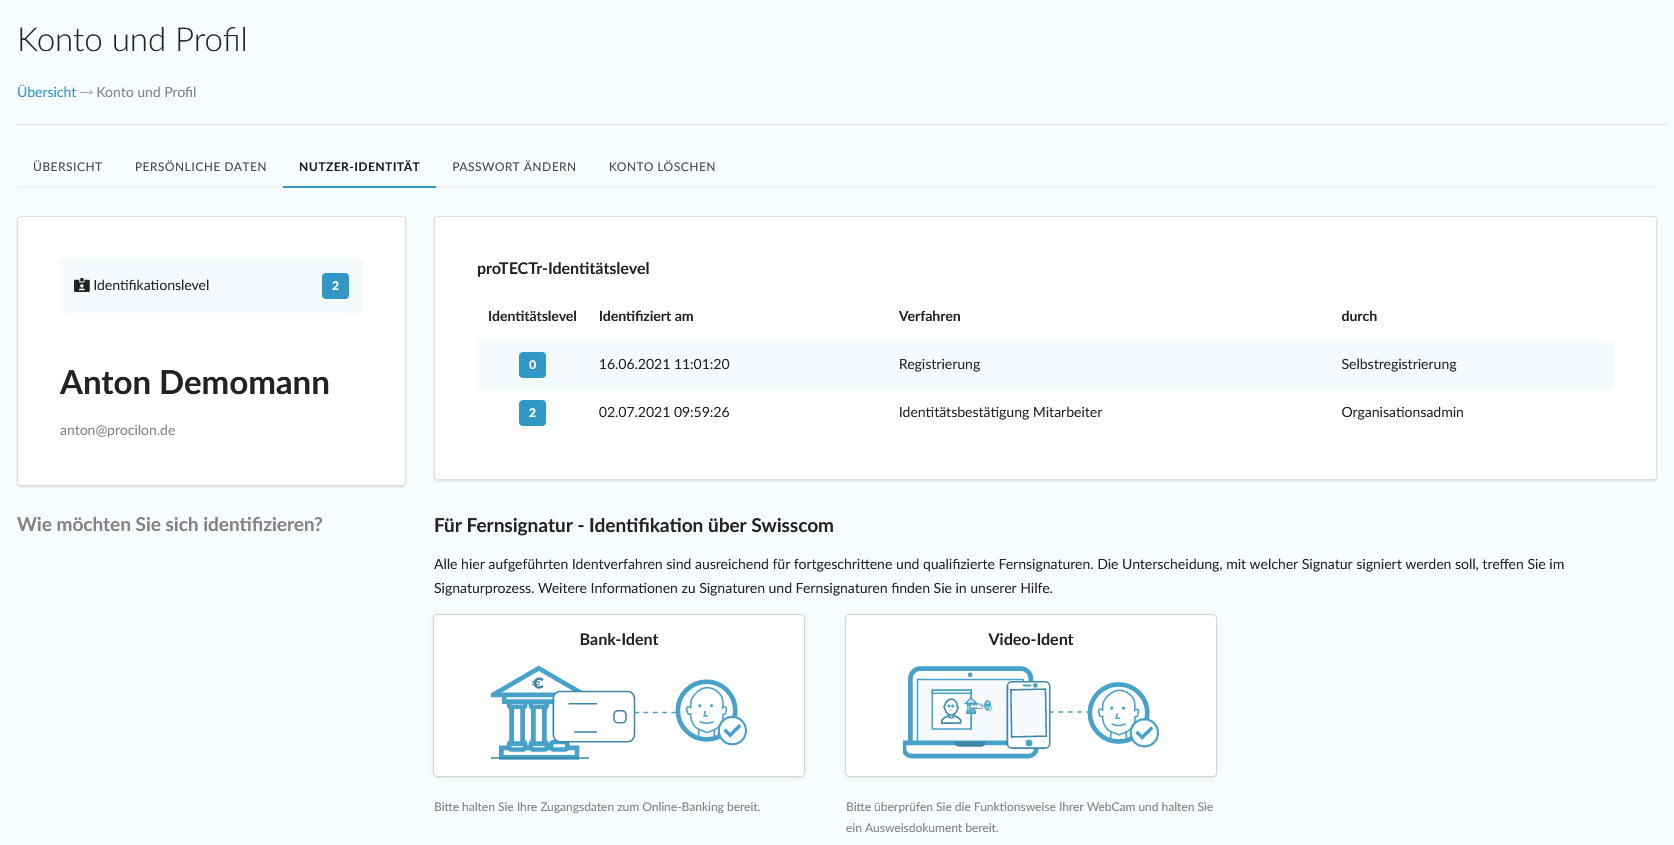1674x845 pixels.
Task: Click the Registrierung row timestamp 16.06.2021
Action: point(664,365)
